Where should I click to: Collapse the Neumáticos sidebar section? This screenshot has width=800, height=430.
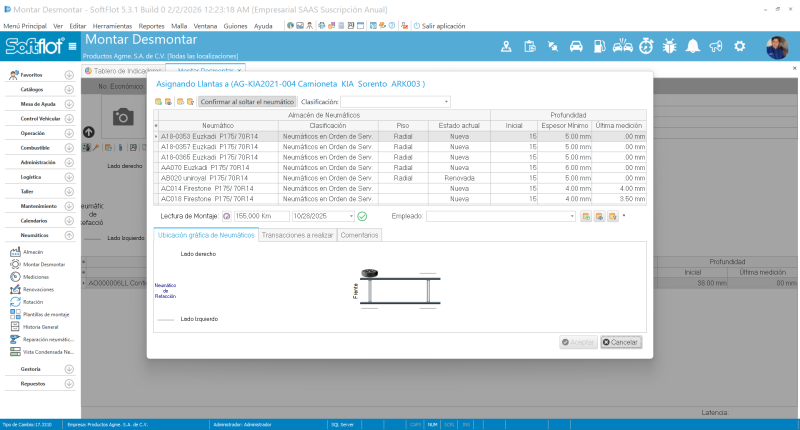point(69,235)
